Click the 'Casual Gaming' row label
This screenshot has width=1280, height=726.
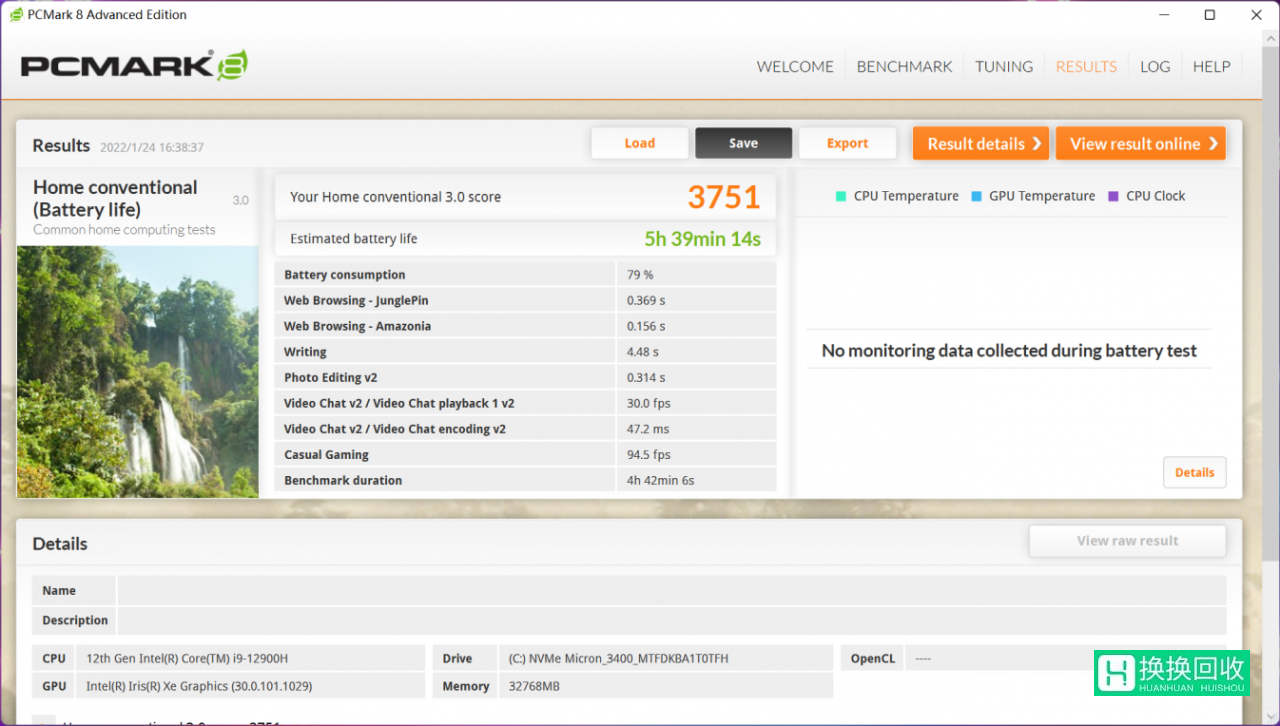(x=326, y=455)
